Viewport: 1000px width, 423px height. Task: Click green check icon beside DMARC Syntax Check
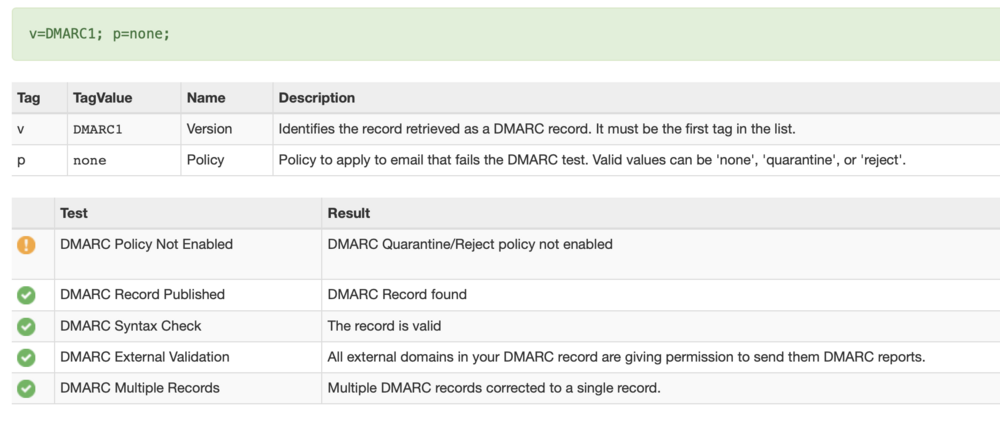26,326
